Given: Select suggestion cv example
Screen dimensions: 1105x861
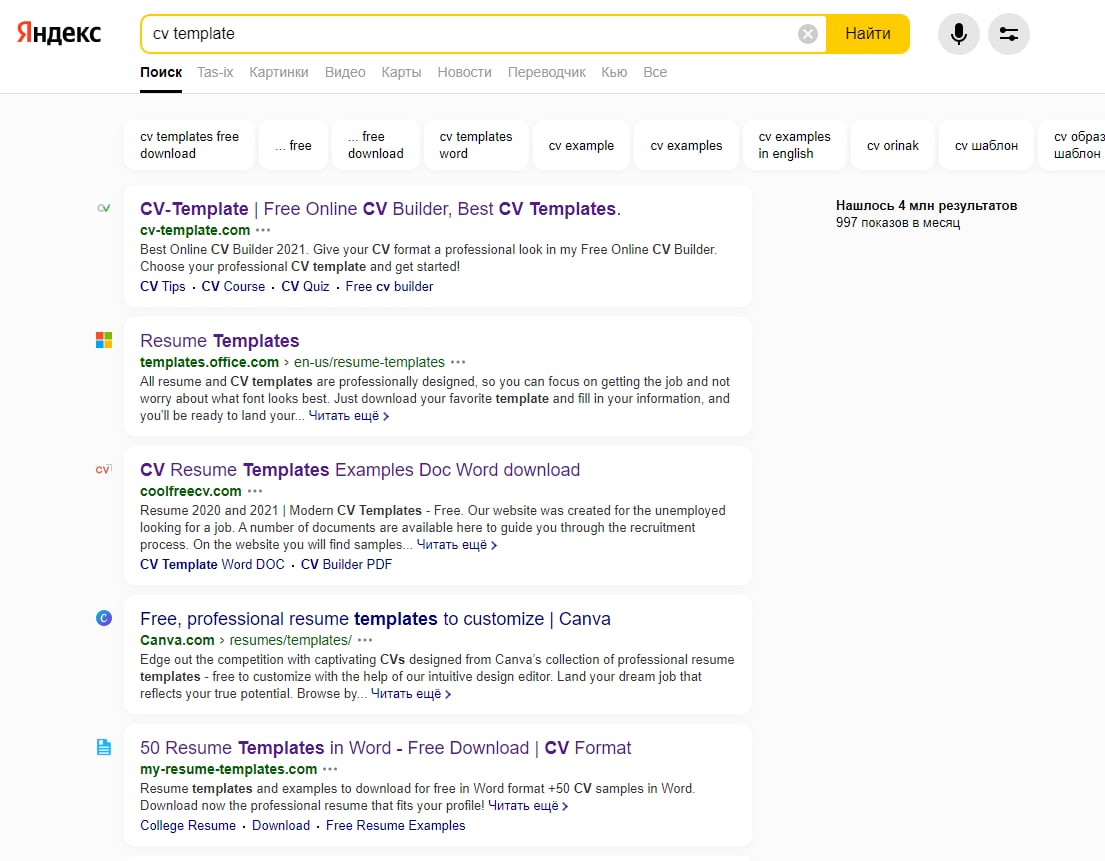Looking at the screenshot, I should [x=581, y=145].
